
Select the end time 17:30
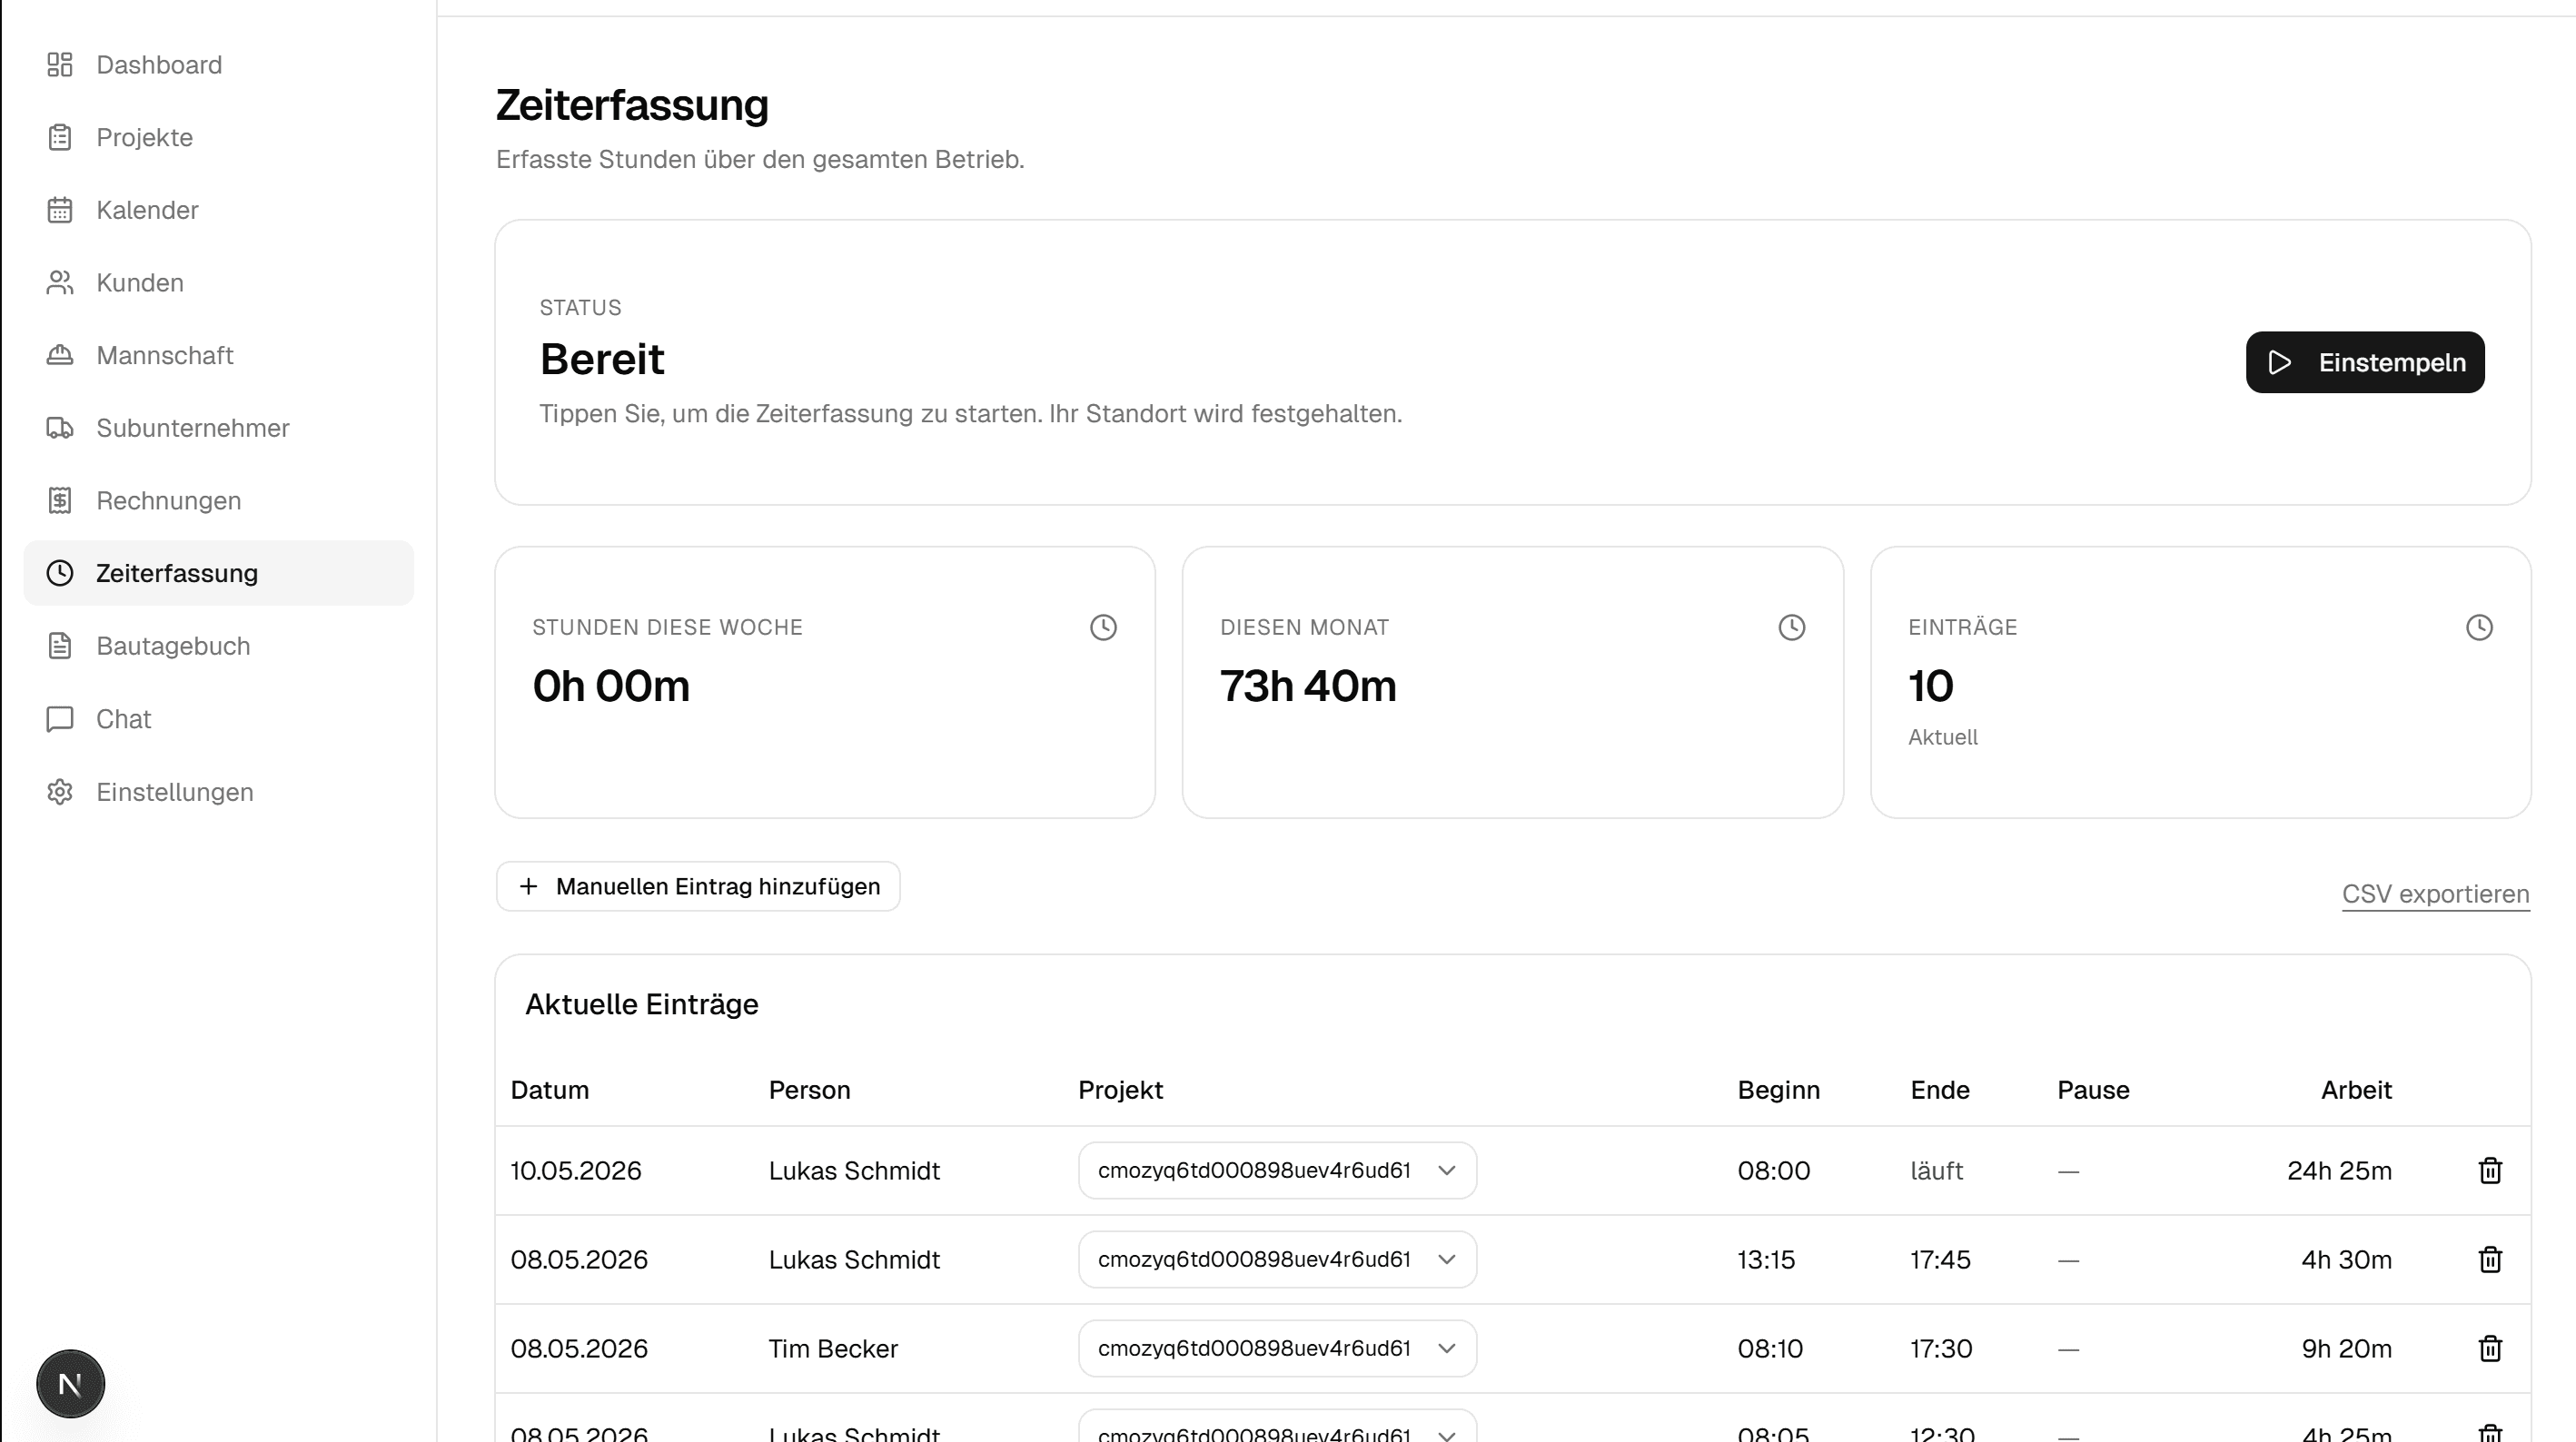(1941, 1348)
